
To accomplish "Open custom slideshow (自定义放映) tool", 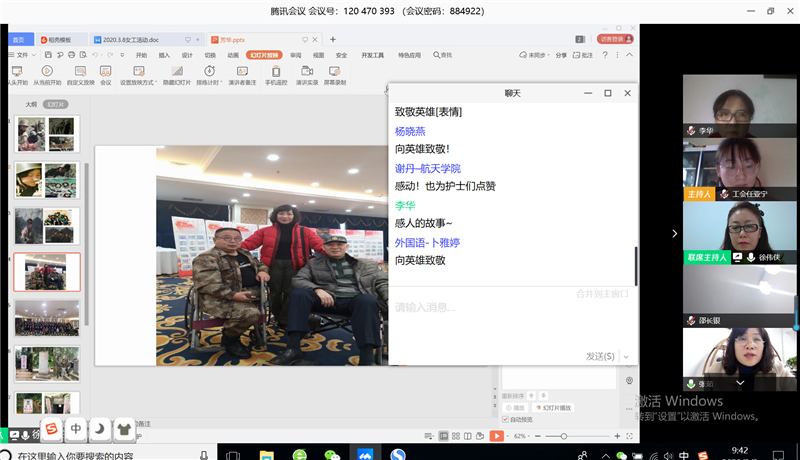I will pos(81,74).
